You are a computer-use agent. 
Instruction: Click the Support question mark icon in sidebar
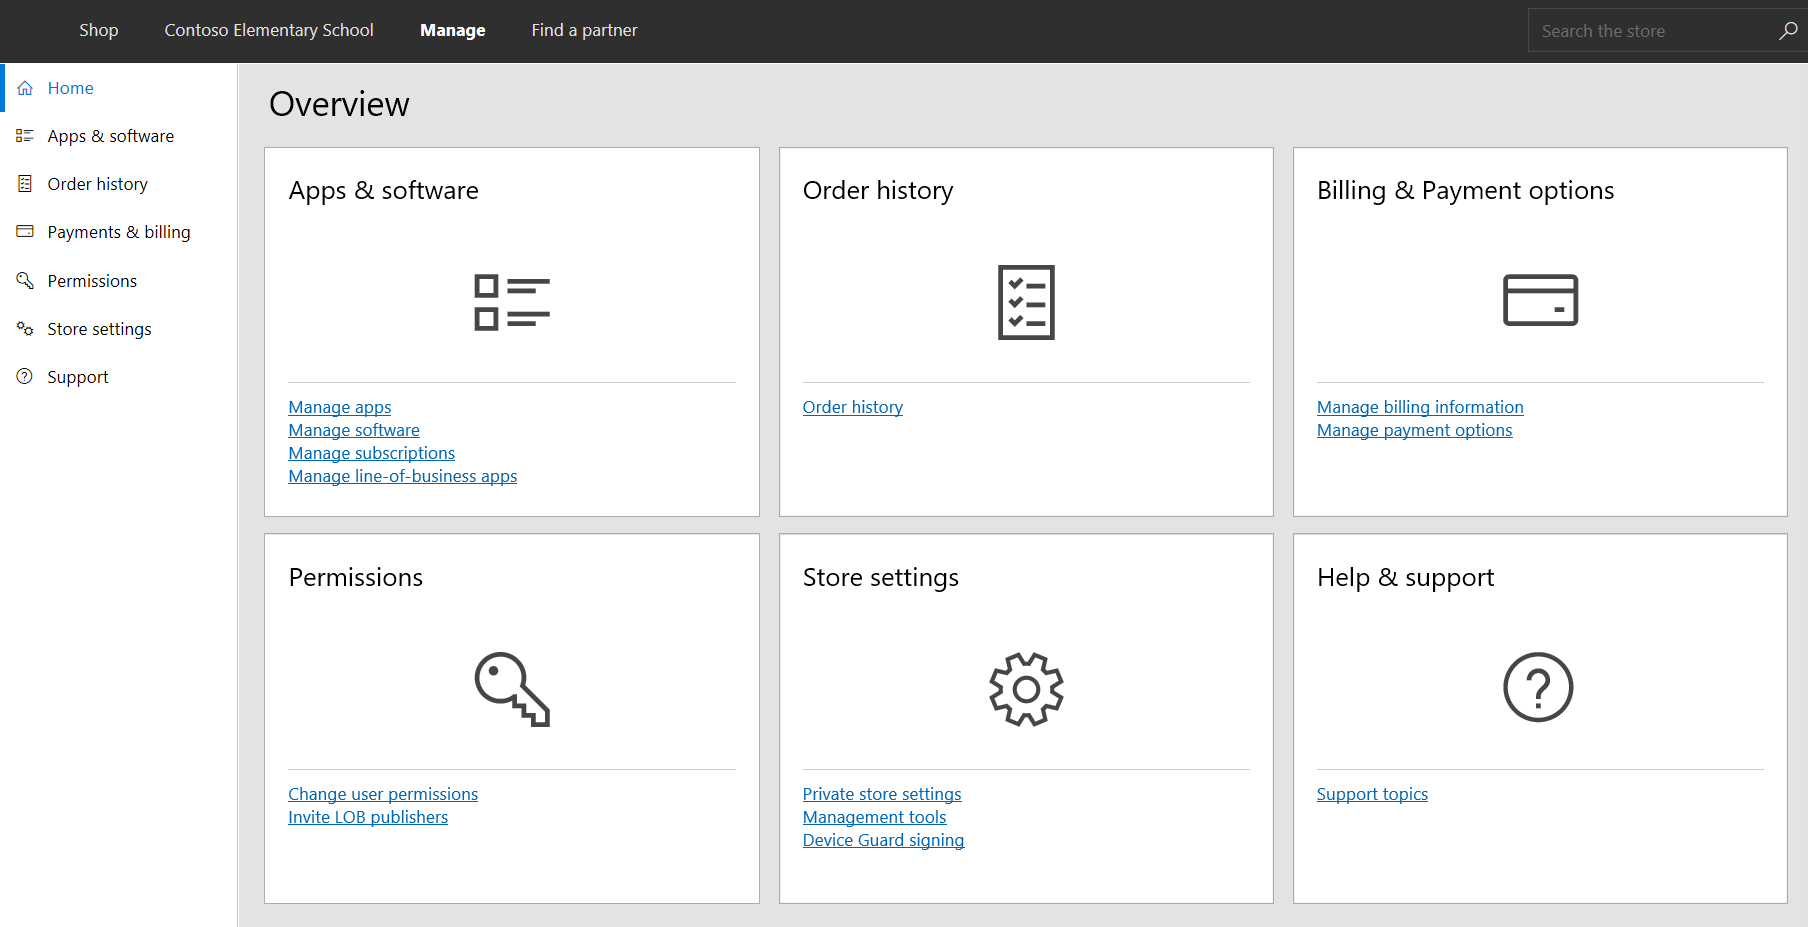(x=25, y=376)
